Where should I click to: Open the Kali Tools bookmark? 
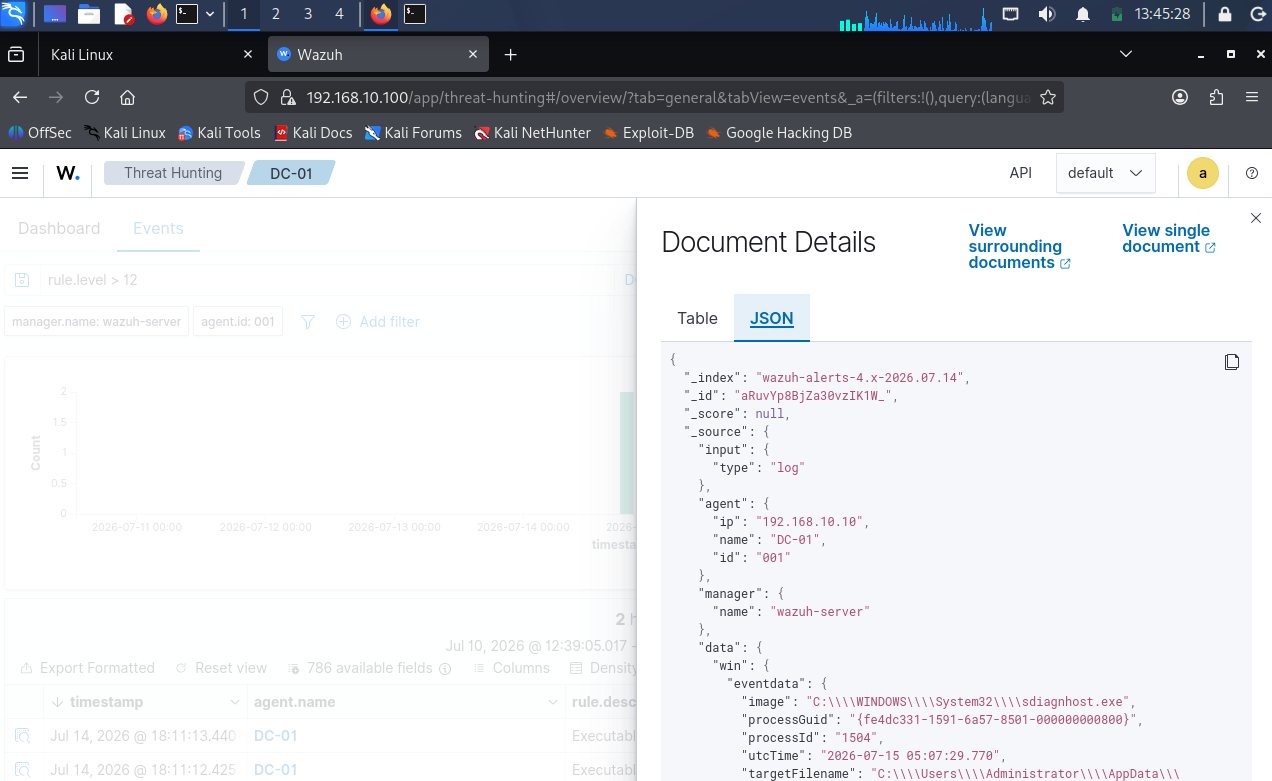tap(219, 132)
